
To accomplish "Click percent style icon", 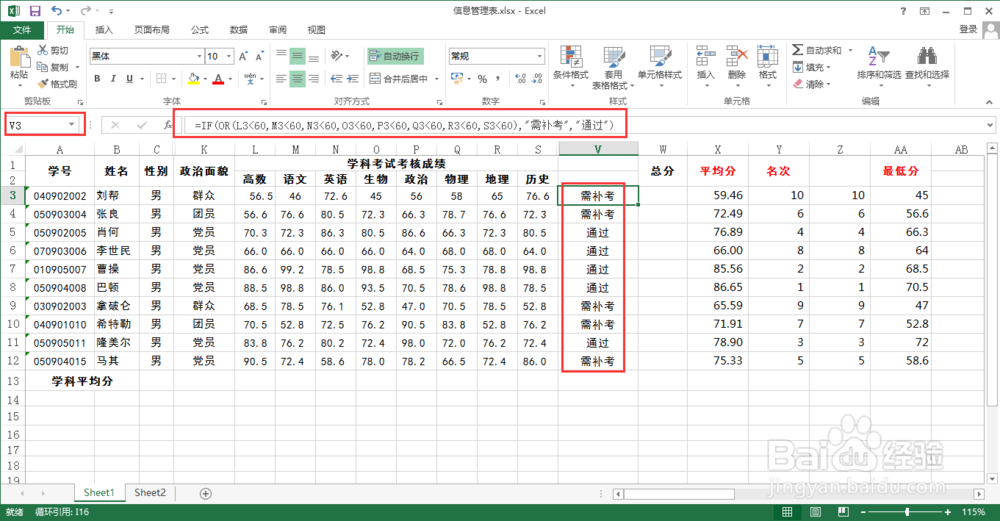I will pyautogui.click(x=482, y=78).
